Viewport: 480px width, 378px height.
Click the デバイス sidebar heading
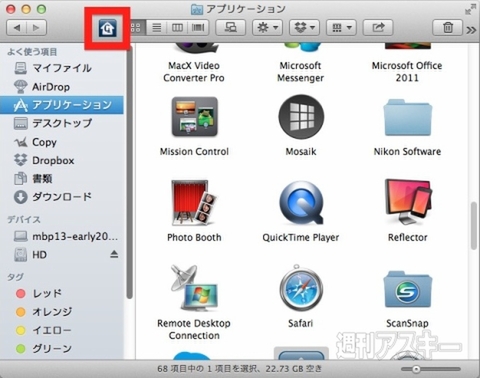(24, 220)
